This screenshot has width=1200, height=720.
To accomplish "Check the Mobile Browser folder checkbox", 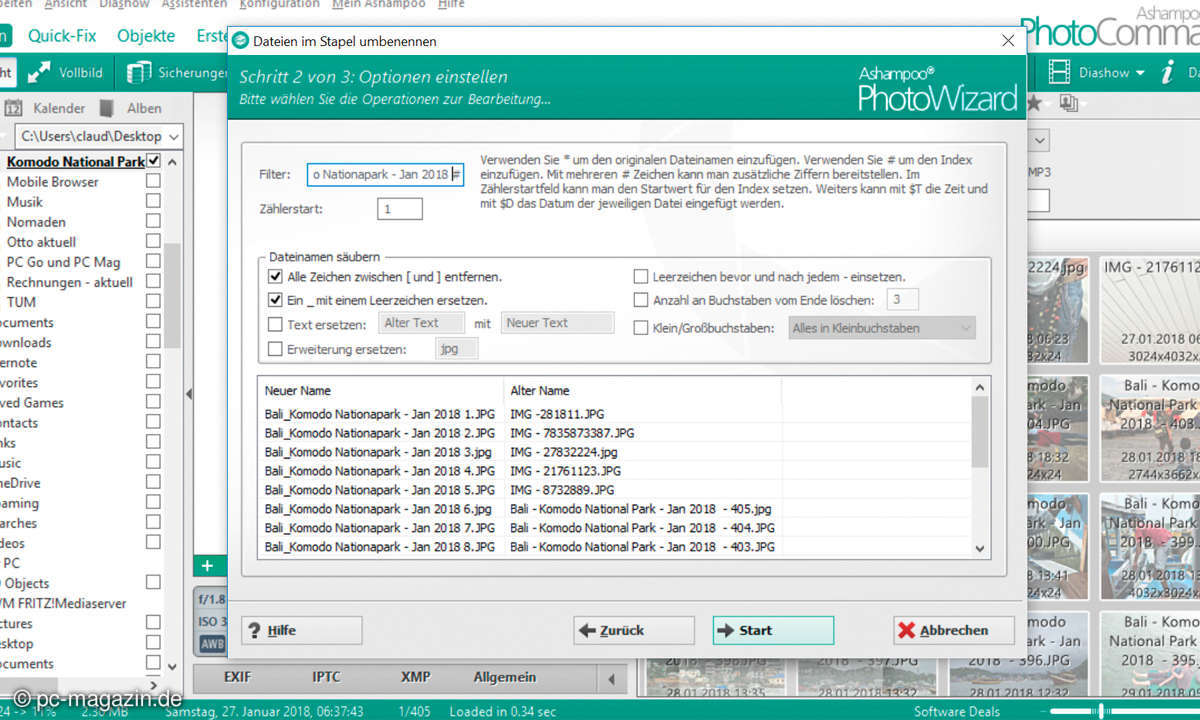I will click(x=153, y=181).
